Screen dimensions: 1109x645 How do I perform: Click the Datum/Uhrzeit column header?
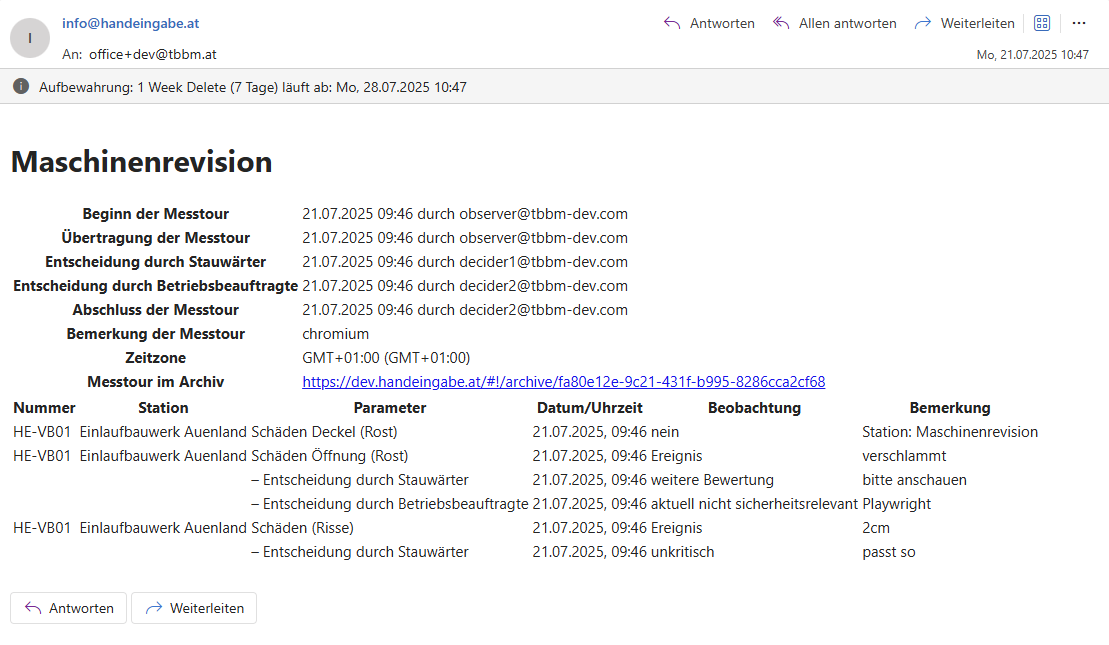590,407
